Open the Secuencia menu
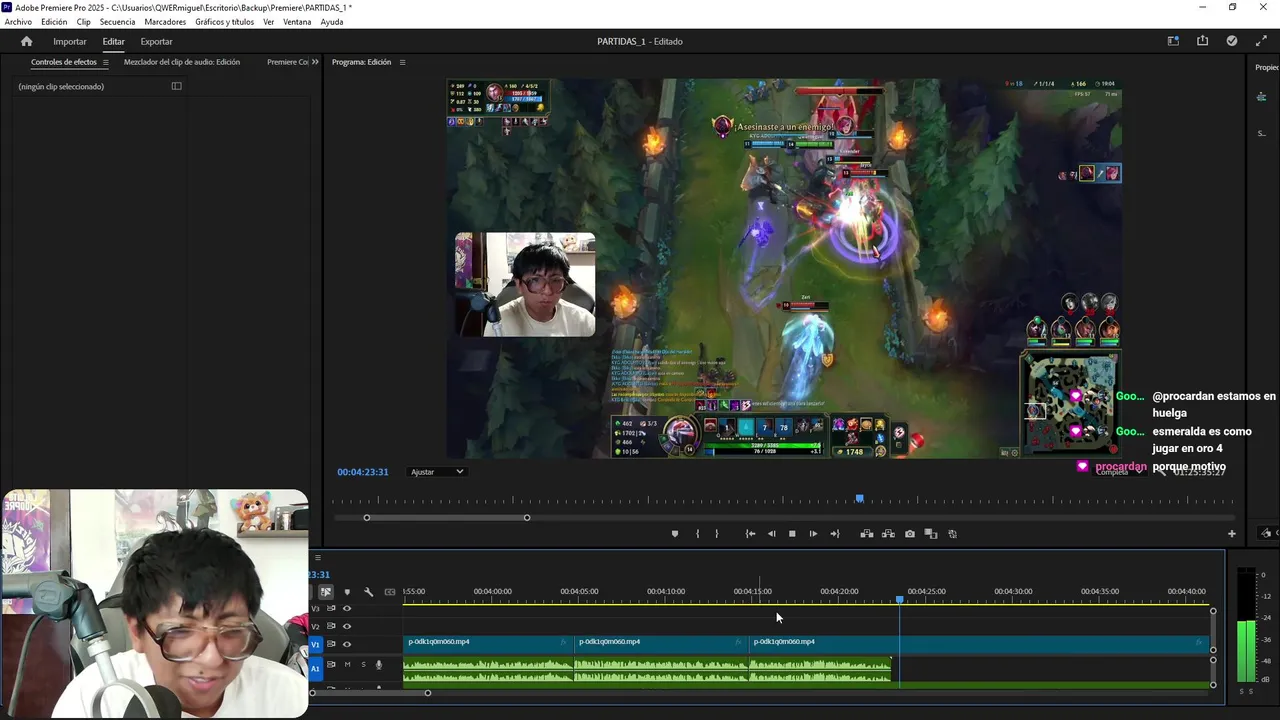The height and width of the screenshot is (720, 1280). pyautogui.click(x=117, y=22)
